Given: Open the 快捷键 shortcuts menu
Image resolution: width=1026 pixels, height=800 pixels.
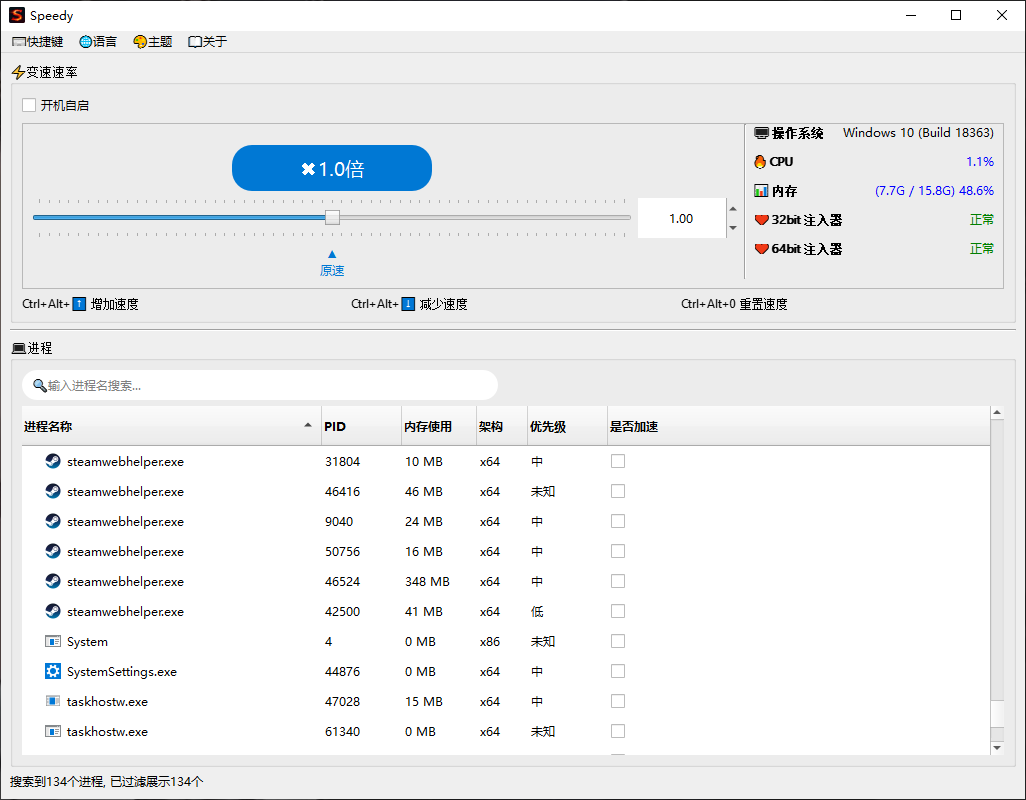Looking at the screenshot, I should [38, 42].
